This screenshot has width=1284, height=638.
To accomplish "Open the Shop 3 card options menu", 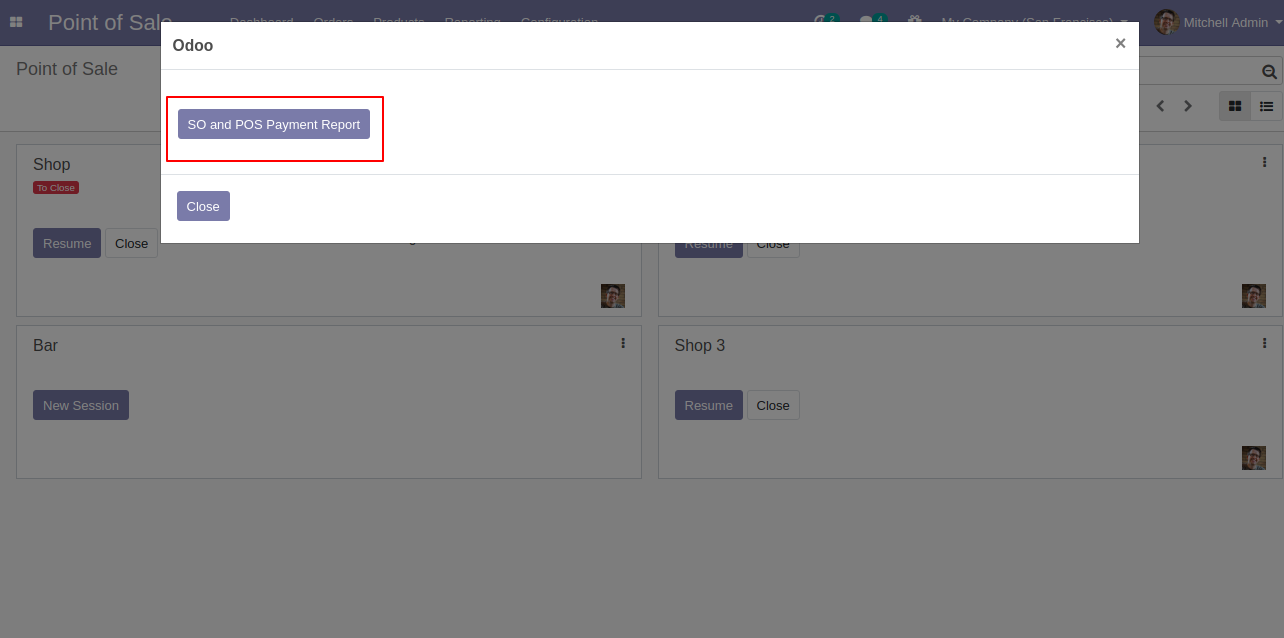I will (1264, 343).
